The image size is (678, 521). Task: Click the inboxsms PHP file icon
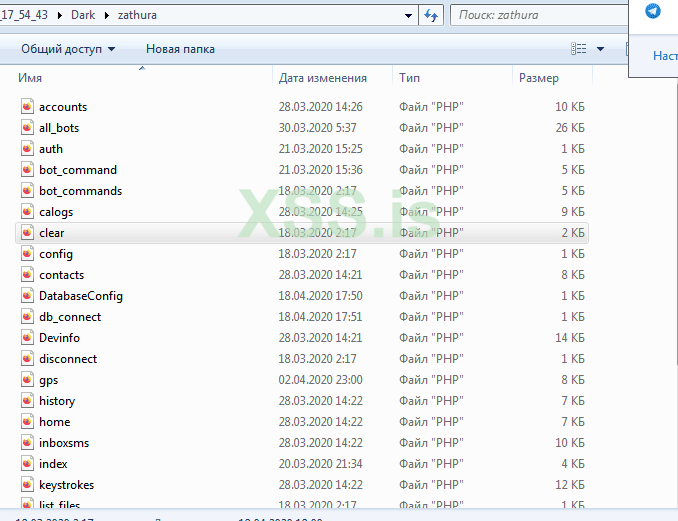[x=27, y=442]
